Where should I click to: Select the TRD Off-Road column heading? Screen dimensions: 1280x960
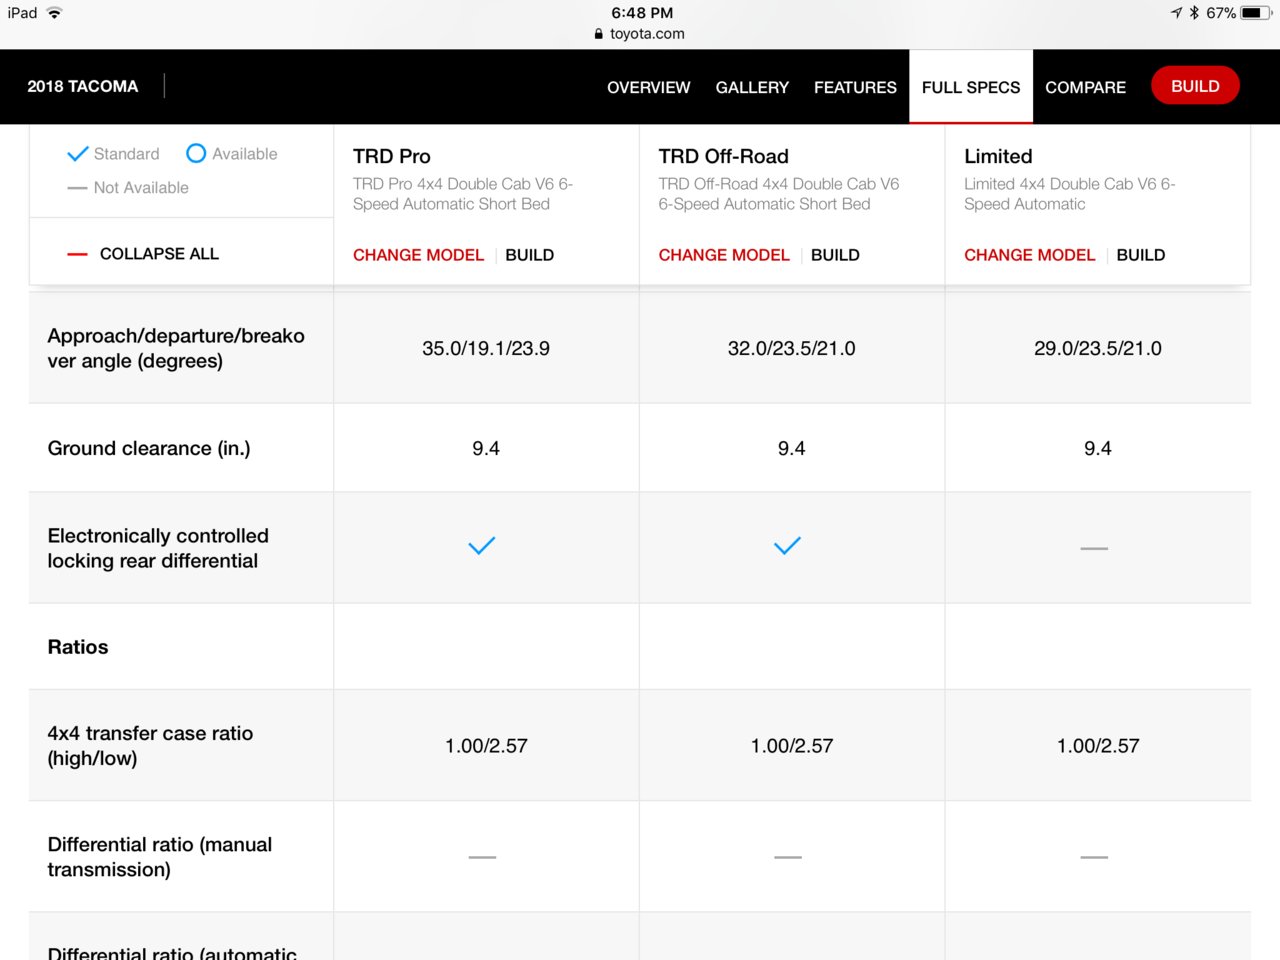[723, 156]
